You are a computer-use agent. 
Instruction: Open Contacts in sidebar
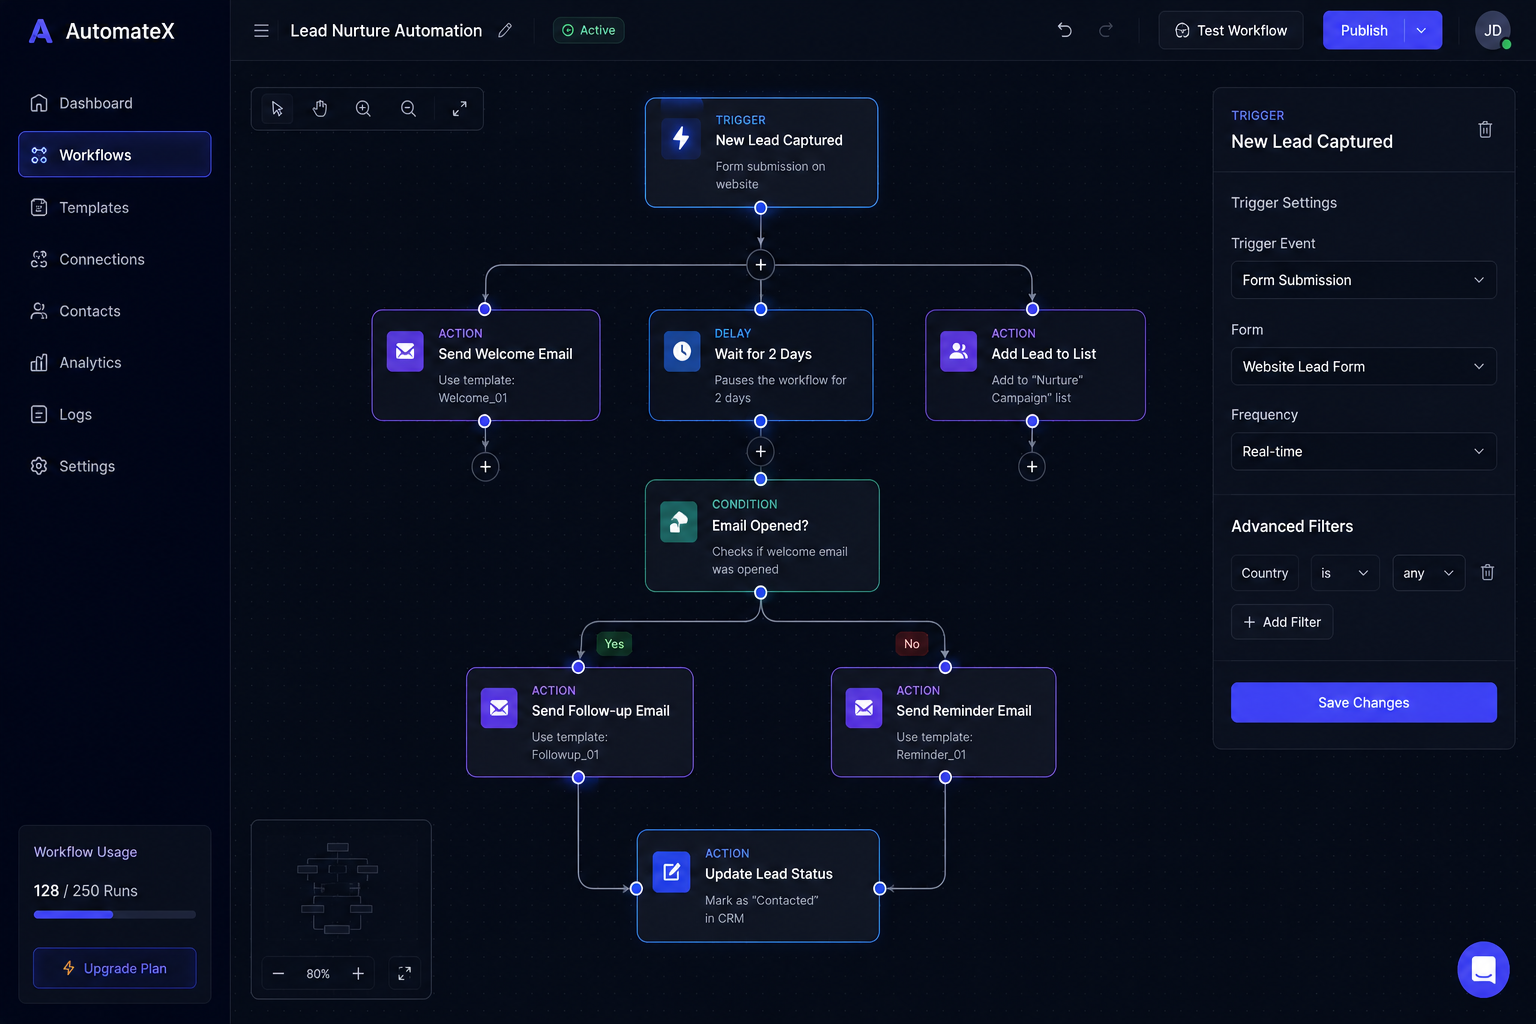click(x=114, y=311)
